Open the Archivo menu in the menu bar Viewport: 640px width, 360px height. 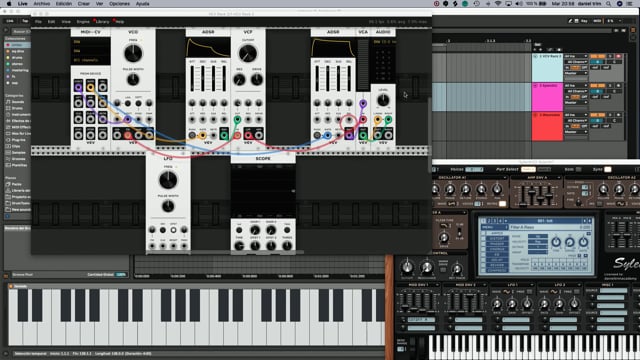[x=42, y=4]
